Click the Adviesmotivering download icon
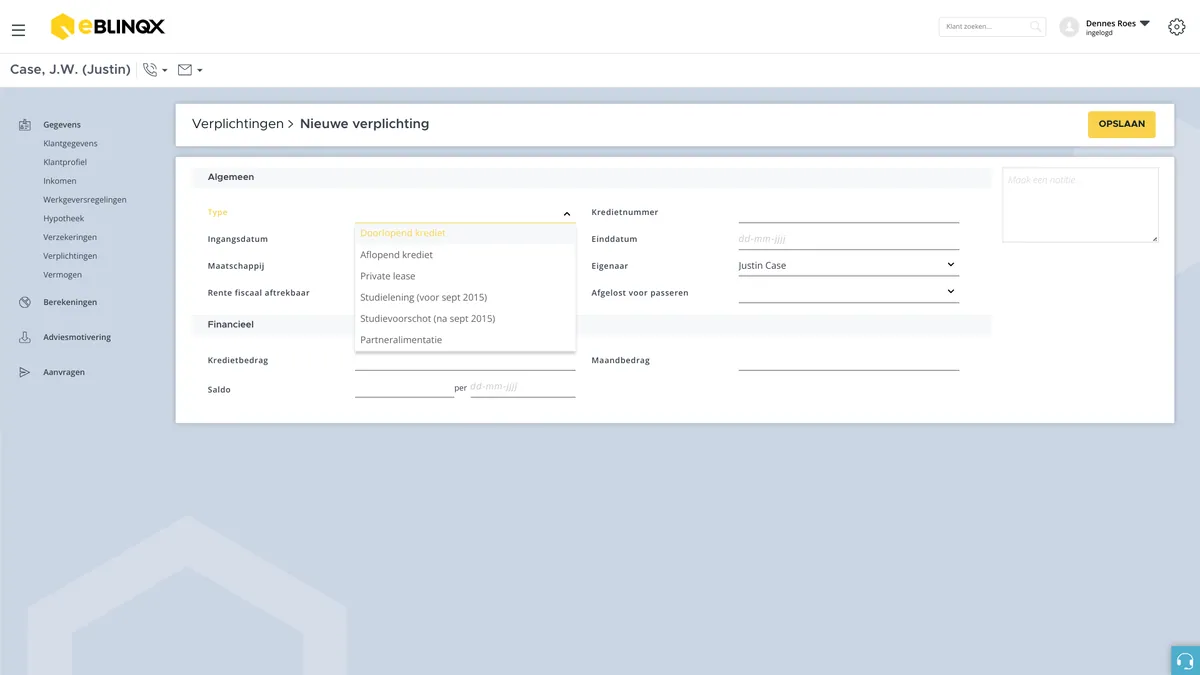 [25, 337]
